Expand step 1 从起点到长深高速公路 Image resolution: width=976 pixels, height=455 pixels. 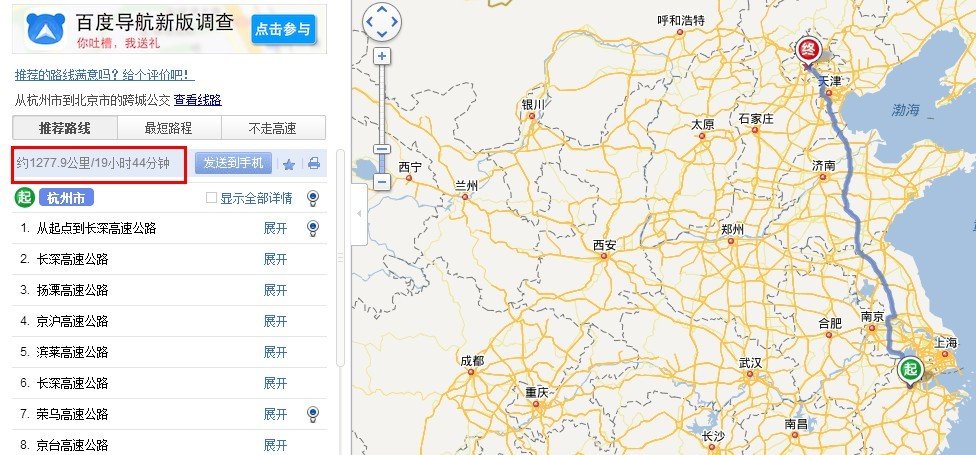click(275, 228)
